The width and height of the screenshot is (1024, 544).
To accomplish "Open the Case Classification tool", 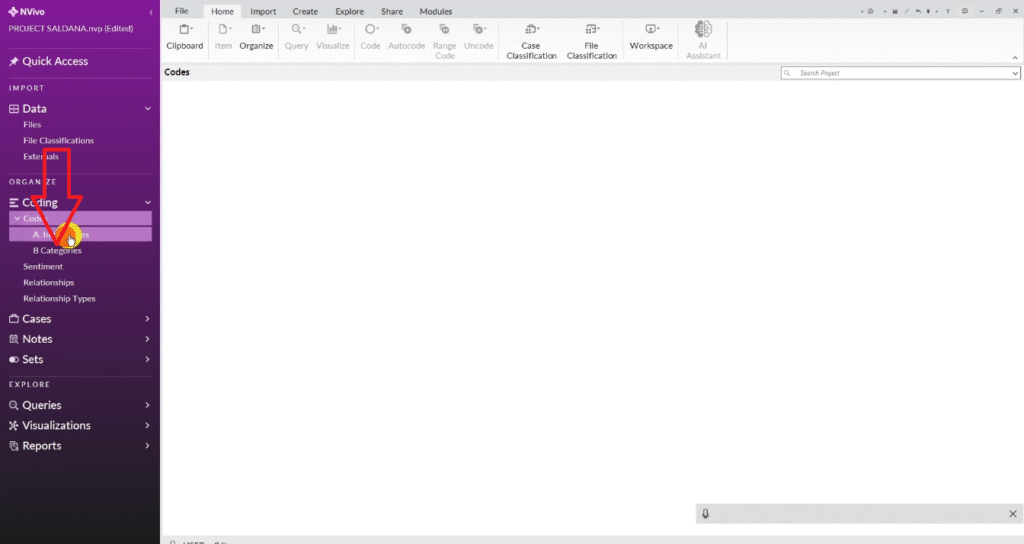I will pos(531,40).
